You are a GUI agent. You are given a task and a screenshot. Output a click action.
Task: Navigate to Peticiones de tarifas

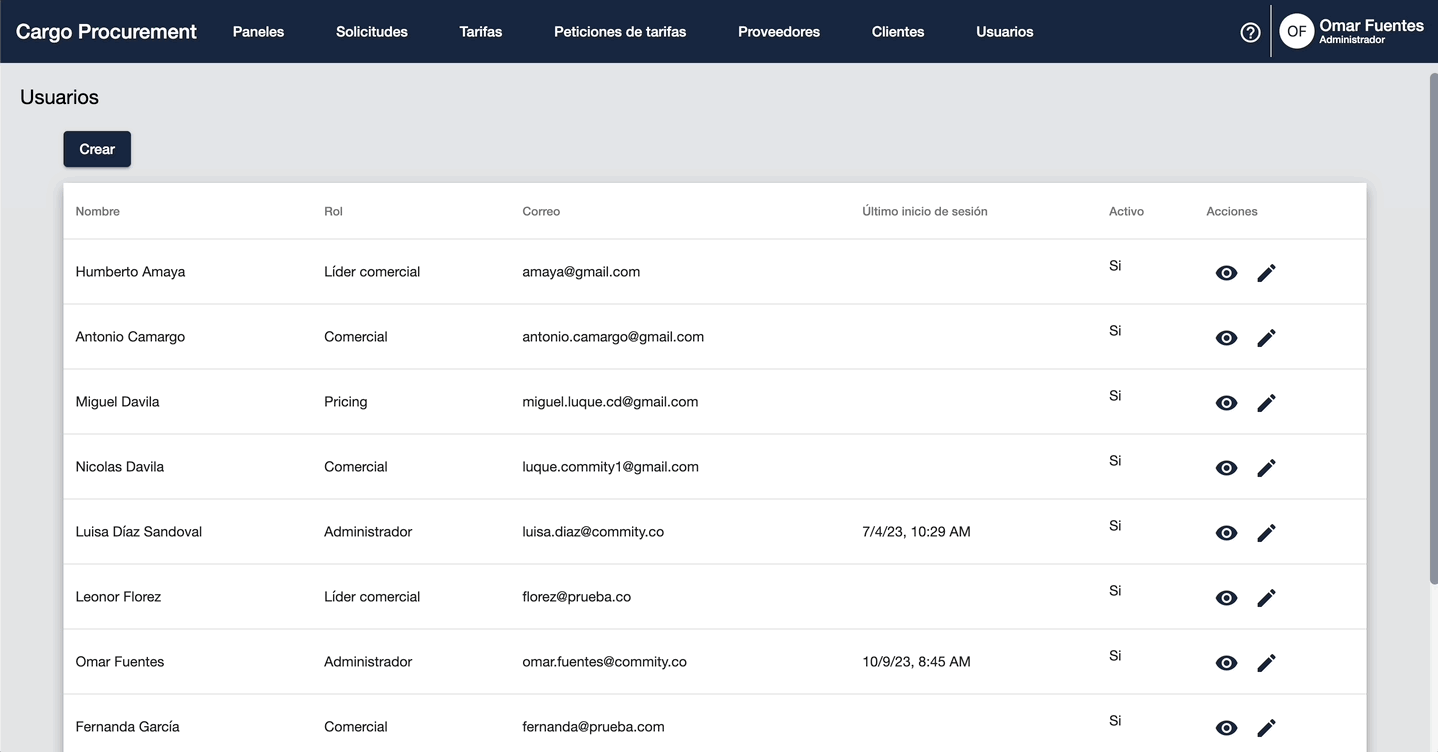pyautogui.click(x=620, y=32)
